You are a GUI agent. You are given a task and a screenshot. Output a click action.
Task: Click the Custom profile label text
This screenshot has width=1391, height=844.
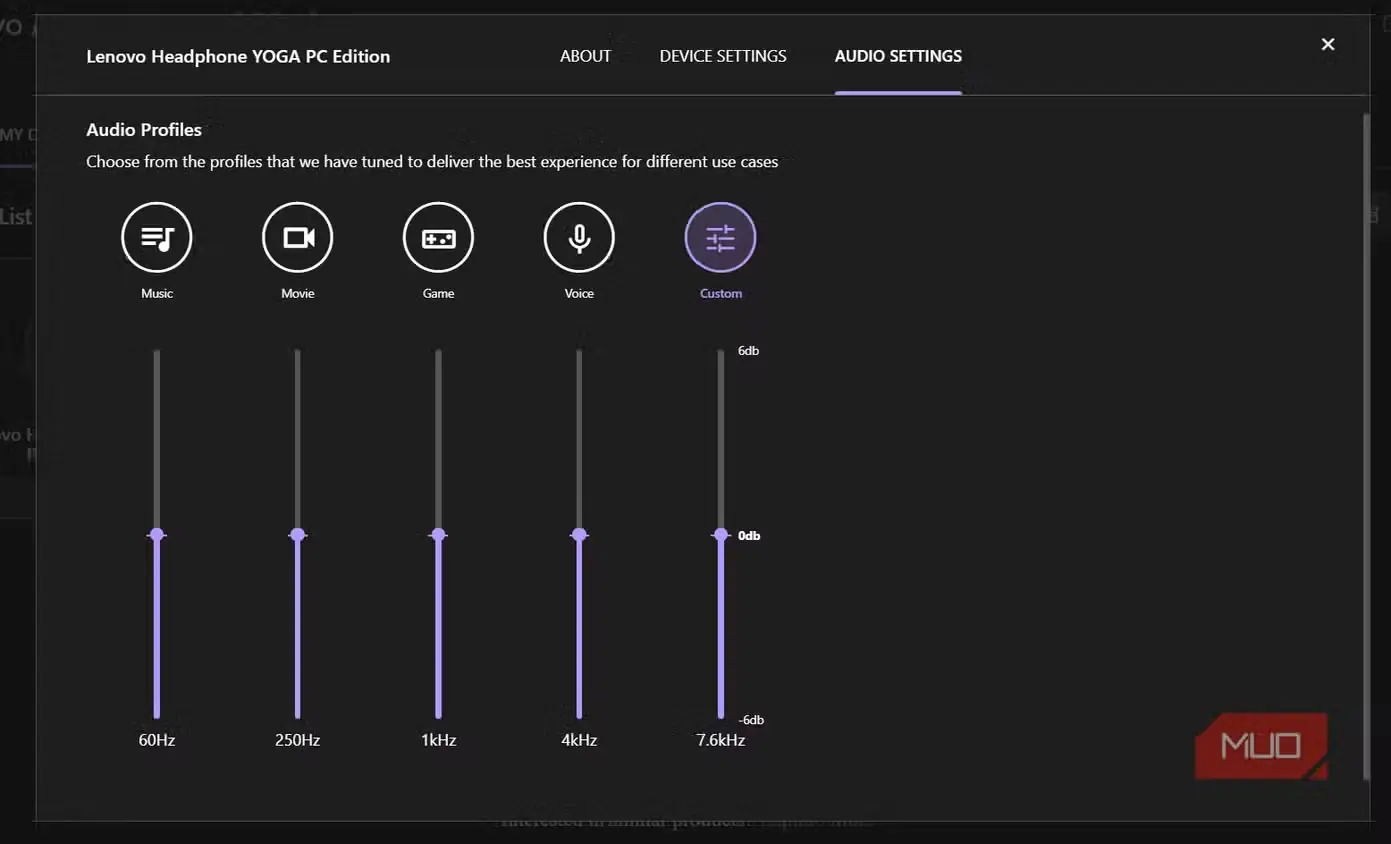coord(721,294)
